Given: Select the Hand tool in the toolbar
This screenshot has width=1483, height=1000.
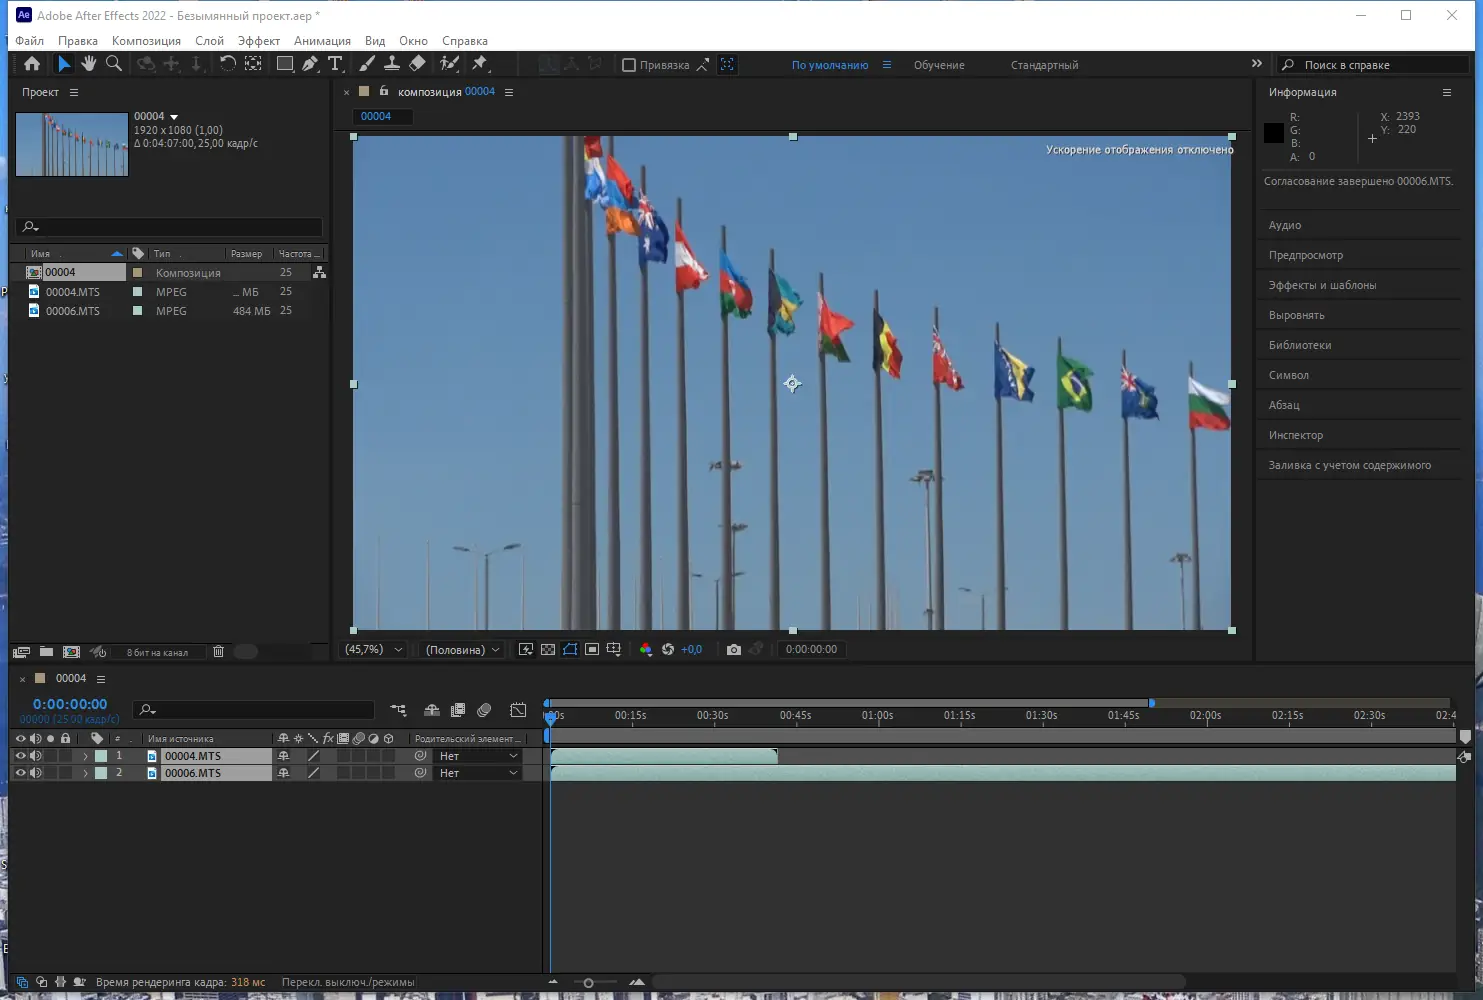Looking at the screenshot, I should [x=89, y=63].
